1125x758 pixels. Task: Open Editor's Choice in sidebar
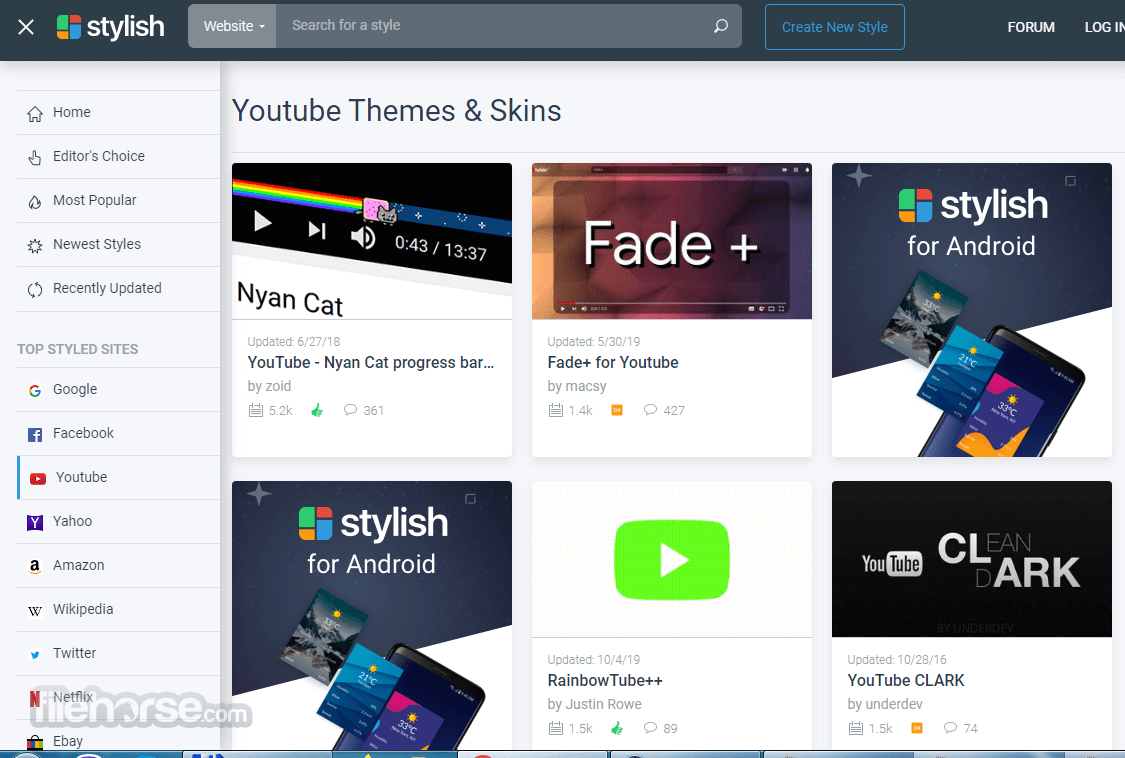[x=118, y=156]
